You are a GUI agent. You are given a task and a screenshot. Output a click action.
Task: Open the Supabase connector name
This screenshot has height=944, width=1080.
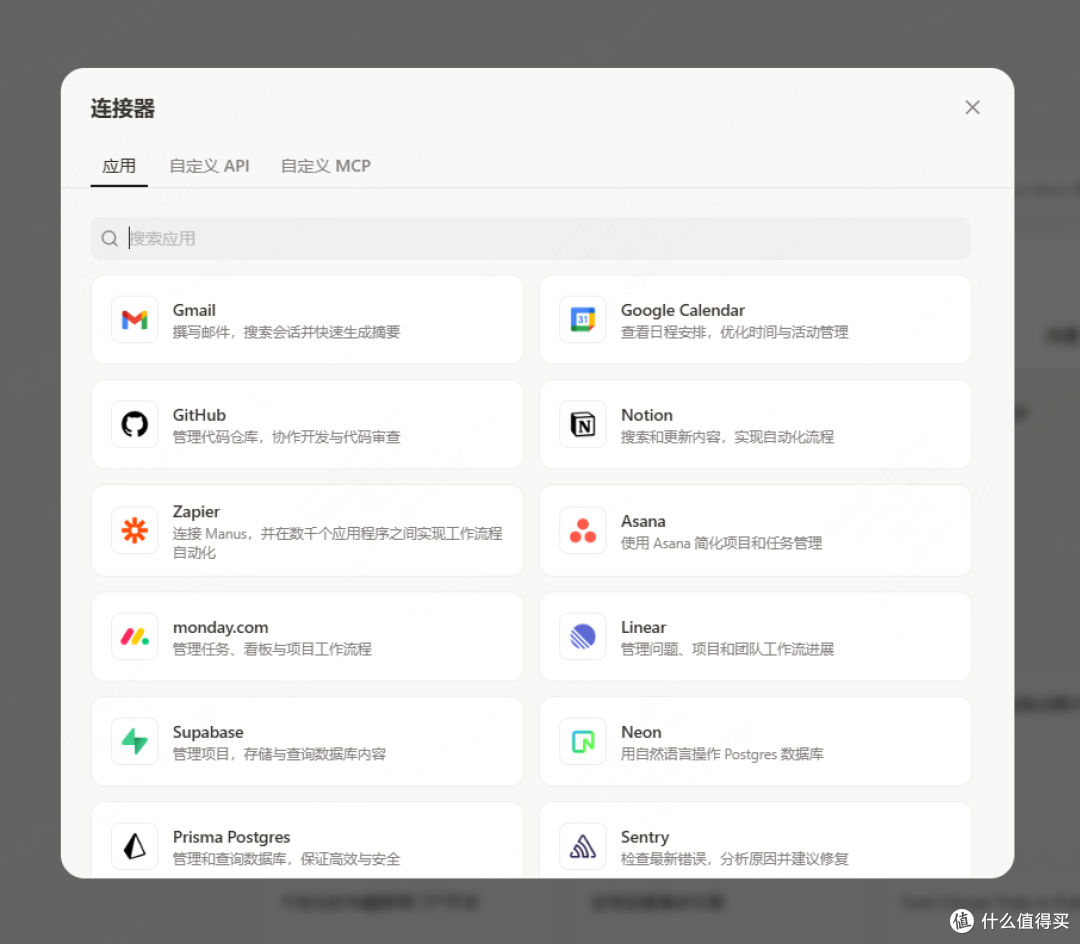click(x=208, y=732)
